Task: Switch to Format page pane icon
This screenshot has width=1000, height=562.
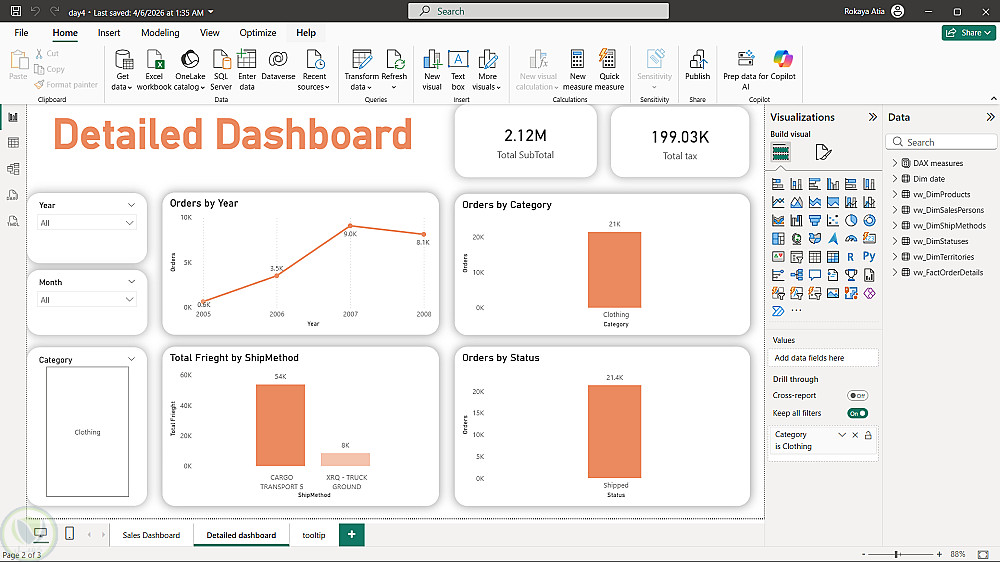Action: (823, 152)
